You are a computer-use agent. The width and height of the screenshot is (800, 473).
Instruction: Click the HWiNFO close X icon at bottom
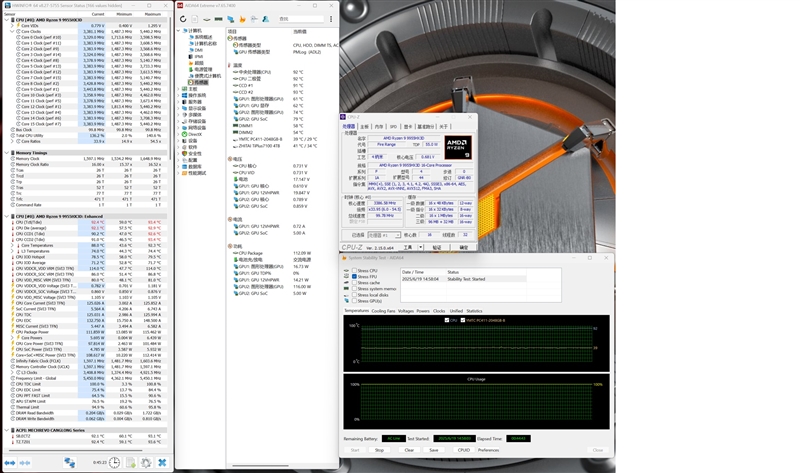pos(162,463)
